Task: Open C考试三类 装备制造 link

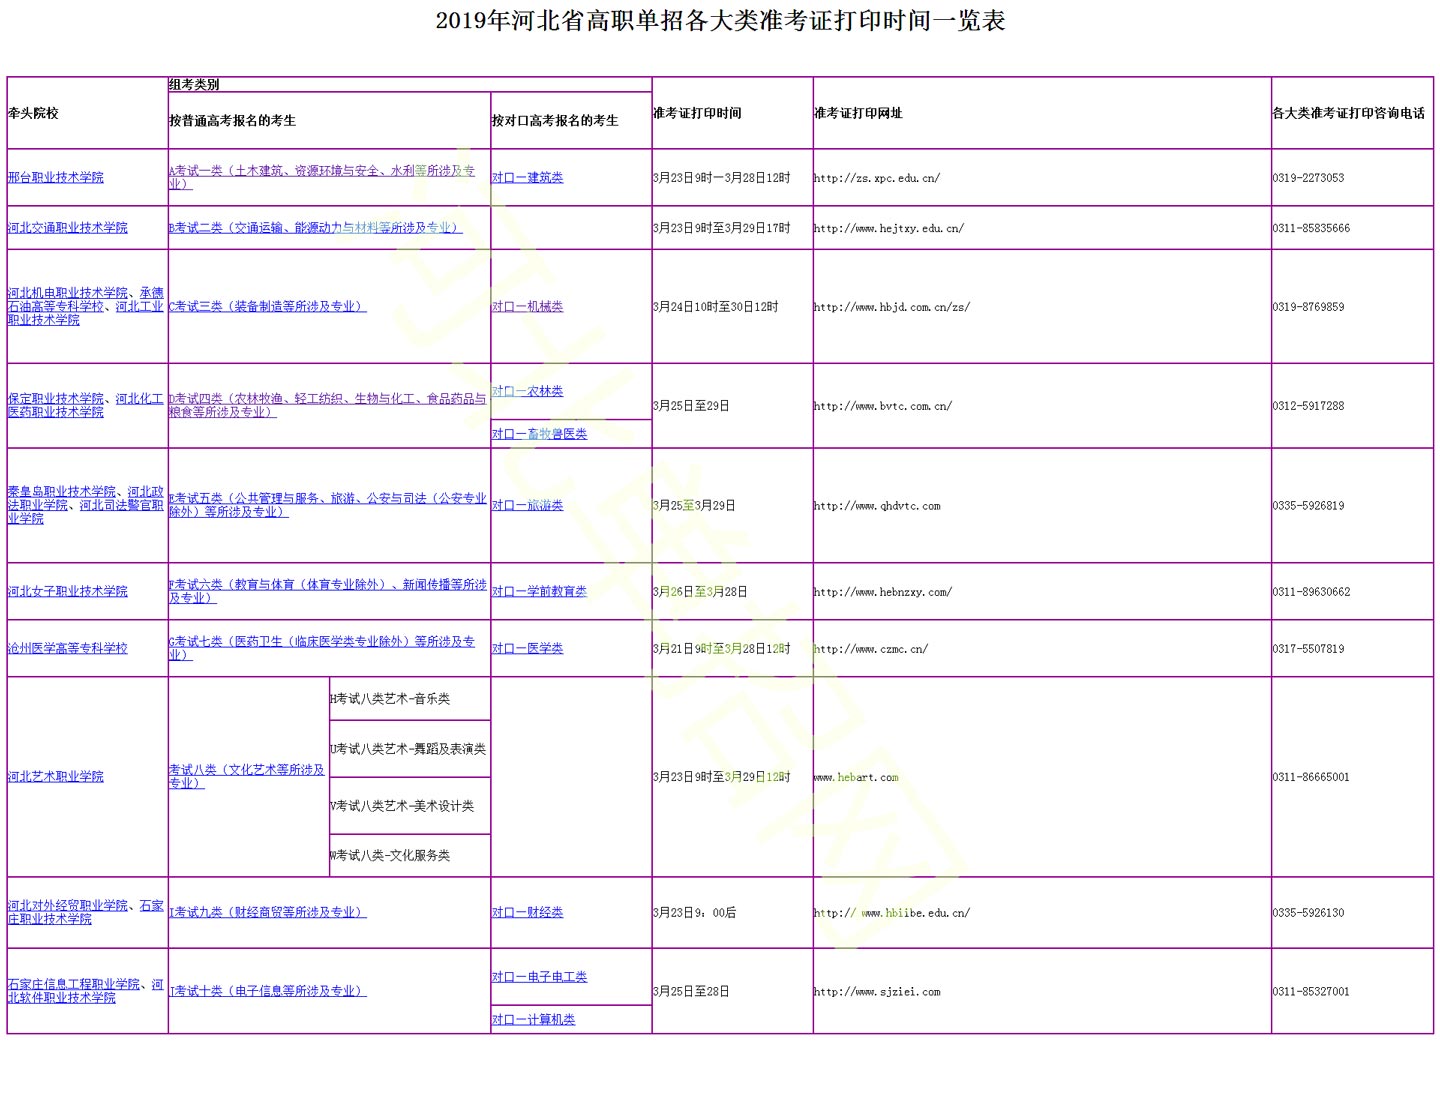Action: [x=268, y=306]
